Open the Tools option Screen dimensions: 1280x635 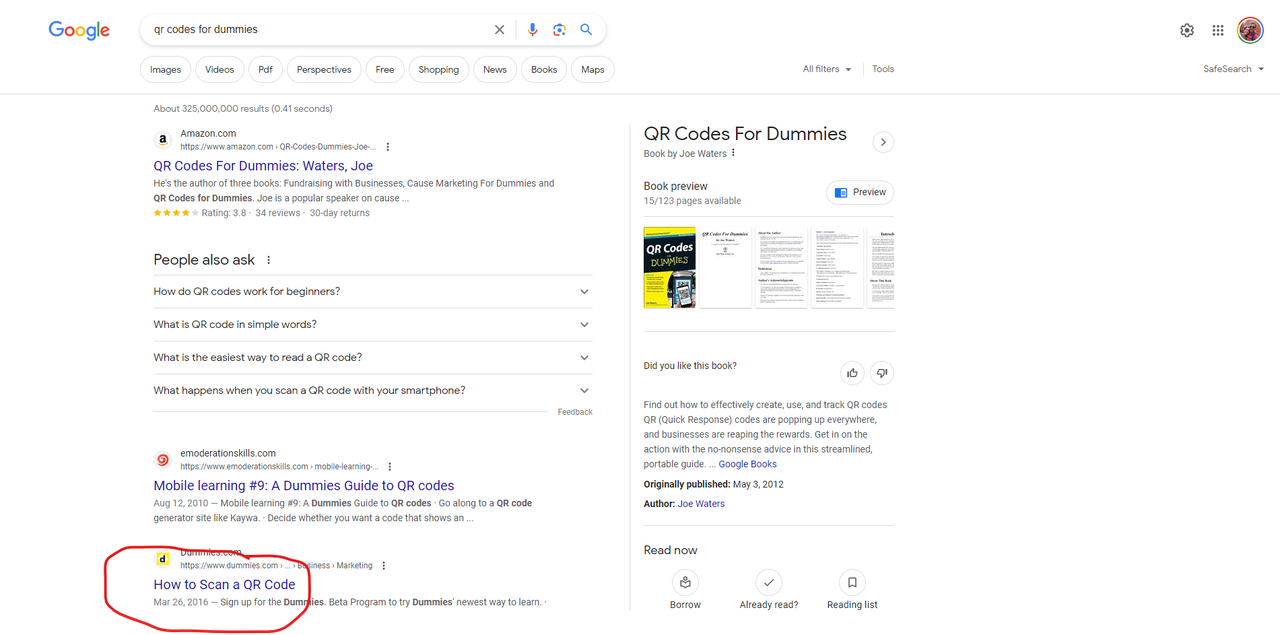pos(883,69)
